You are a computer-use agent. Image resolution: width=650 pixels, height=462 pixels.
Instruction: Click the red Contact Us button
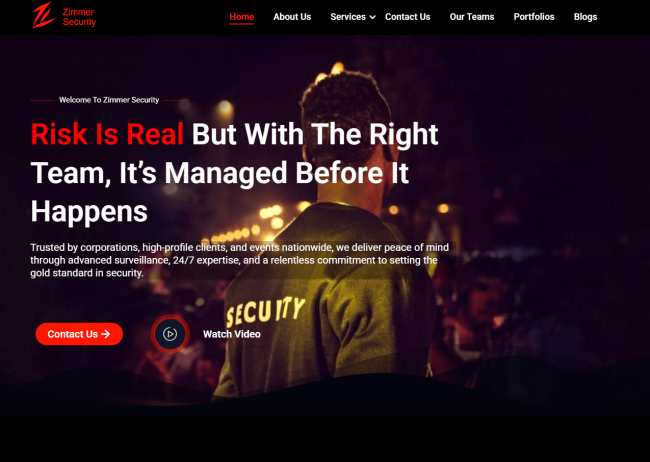point(79,334)
